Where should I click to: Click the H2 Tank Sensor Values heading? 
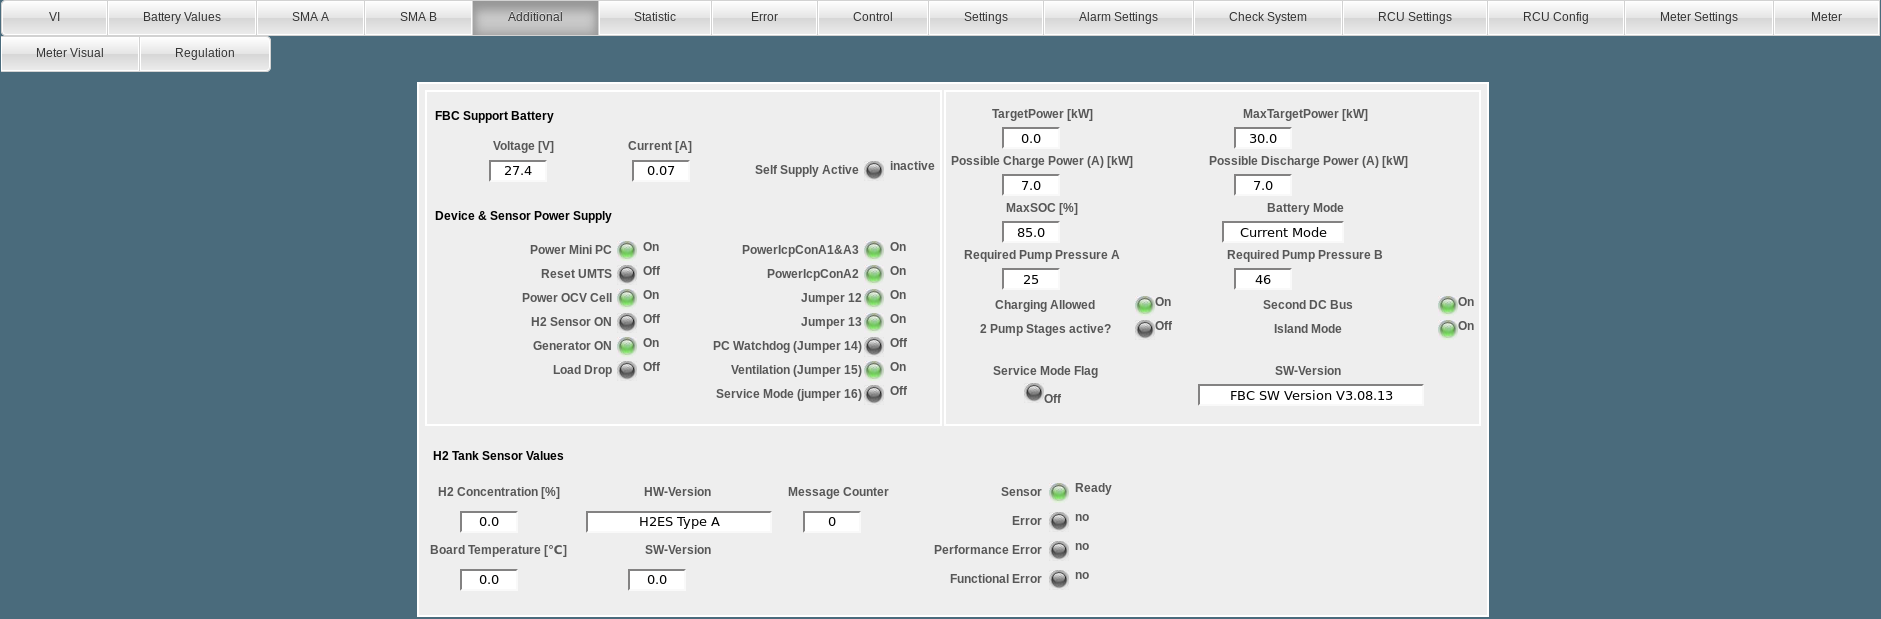[x=498, y=456]
